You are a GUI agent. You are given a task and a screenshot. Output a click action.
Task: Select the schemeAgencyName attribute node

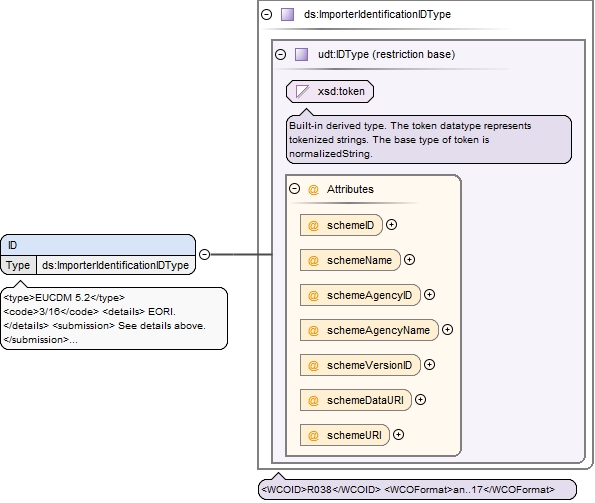(x=369, y=330)
